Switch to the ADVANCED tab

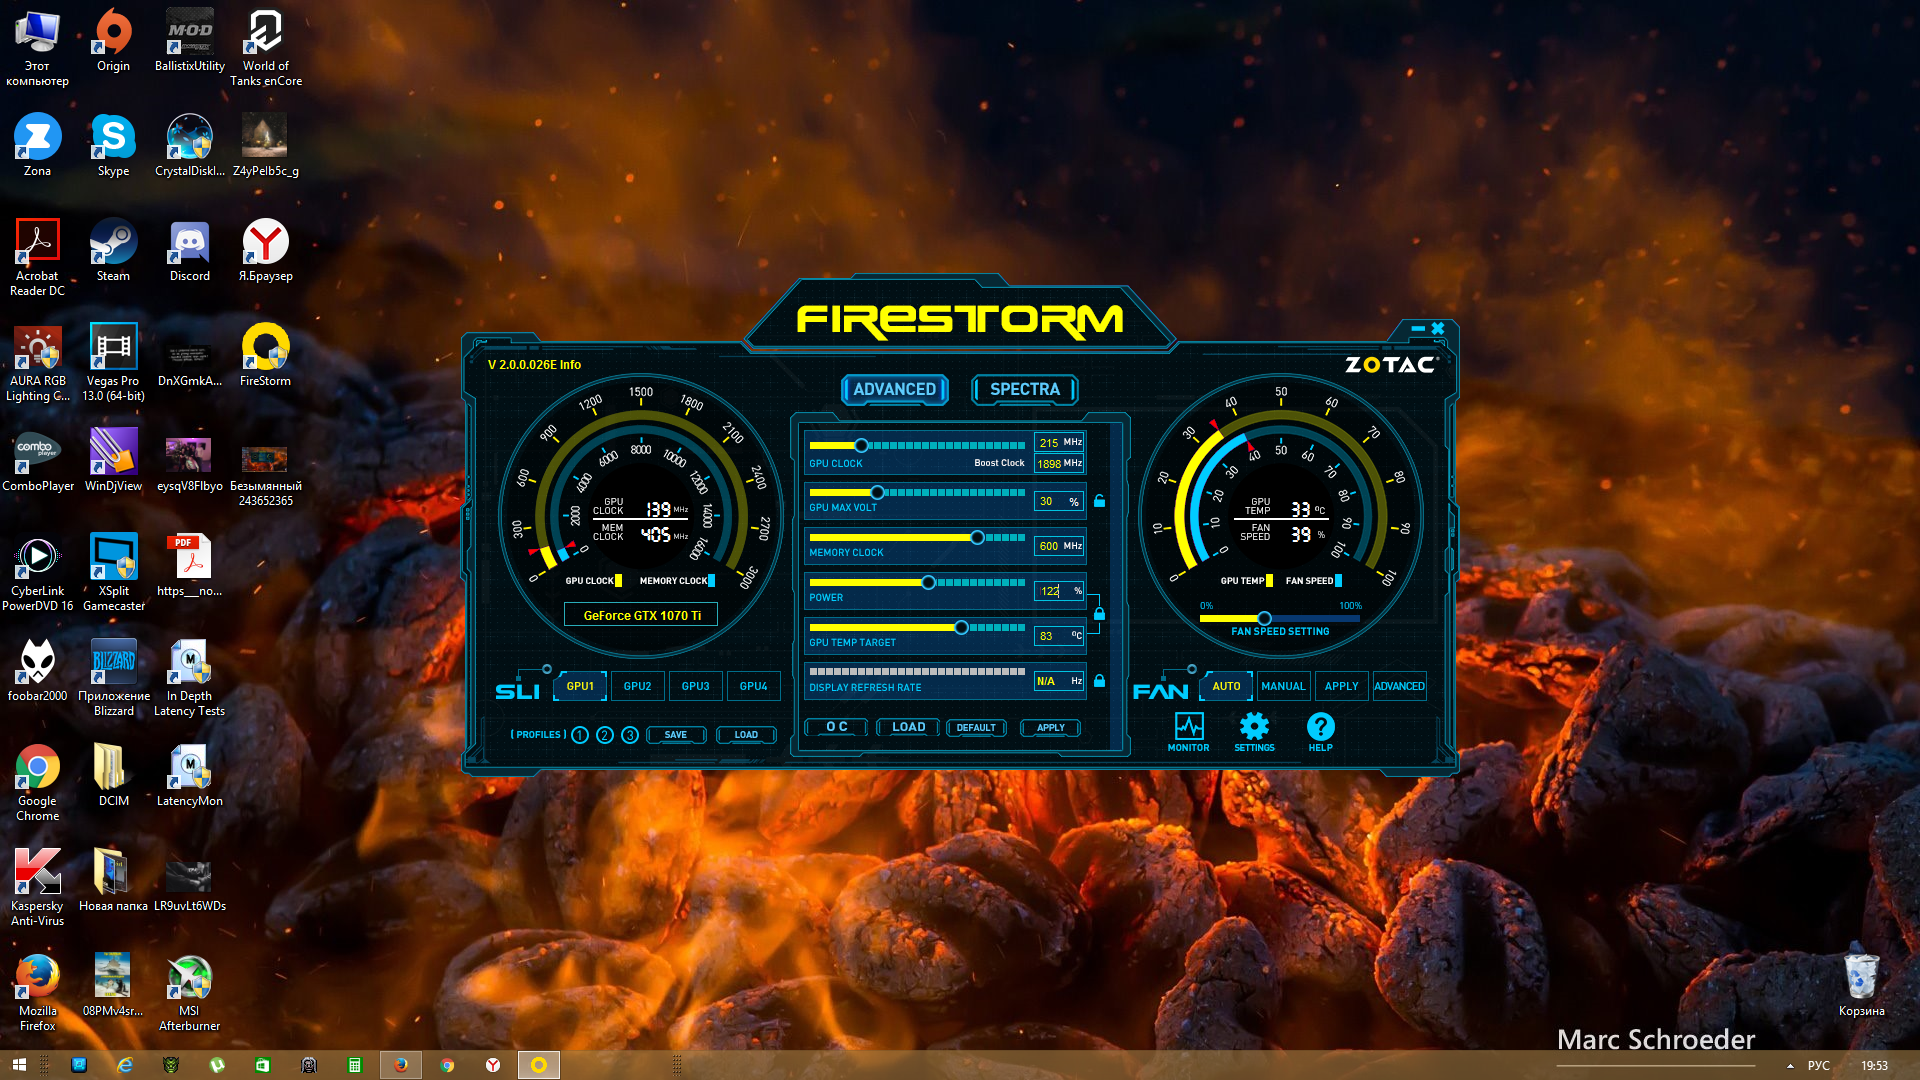(x=894, y=389)
